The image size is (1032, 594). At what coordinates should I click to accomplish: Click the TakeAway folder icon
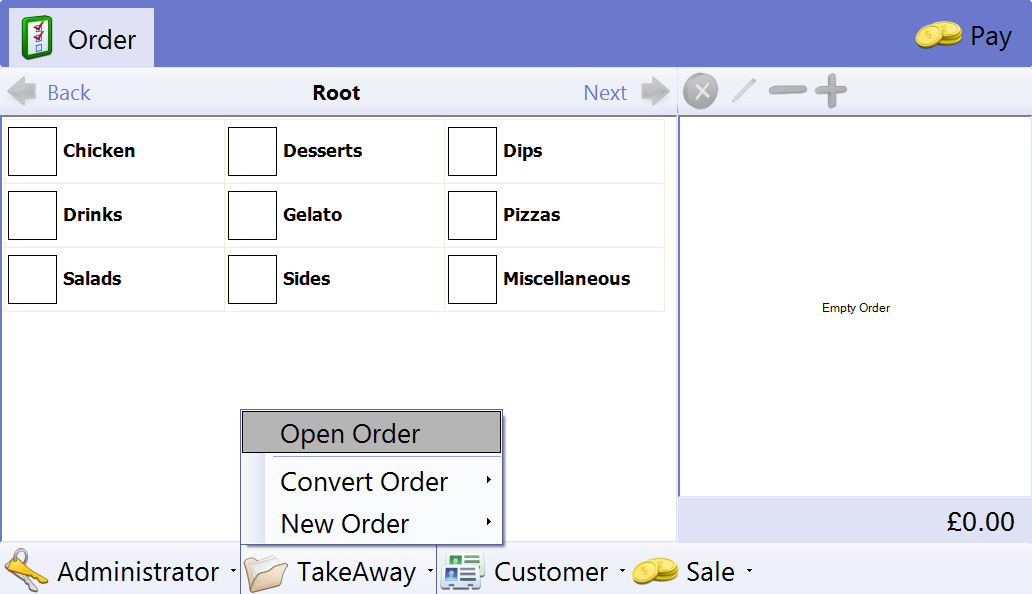[x=266, y=573]
